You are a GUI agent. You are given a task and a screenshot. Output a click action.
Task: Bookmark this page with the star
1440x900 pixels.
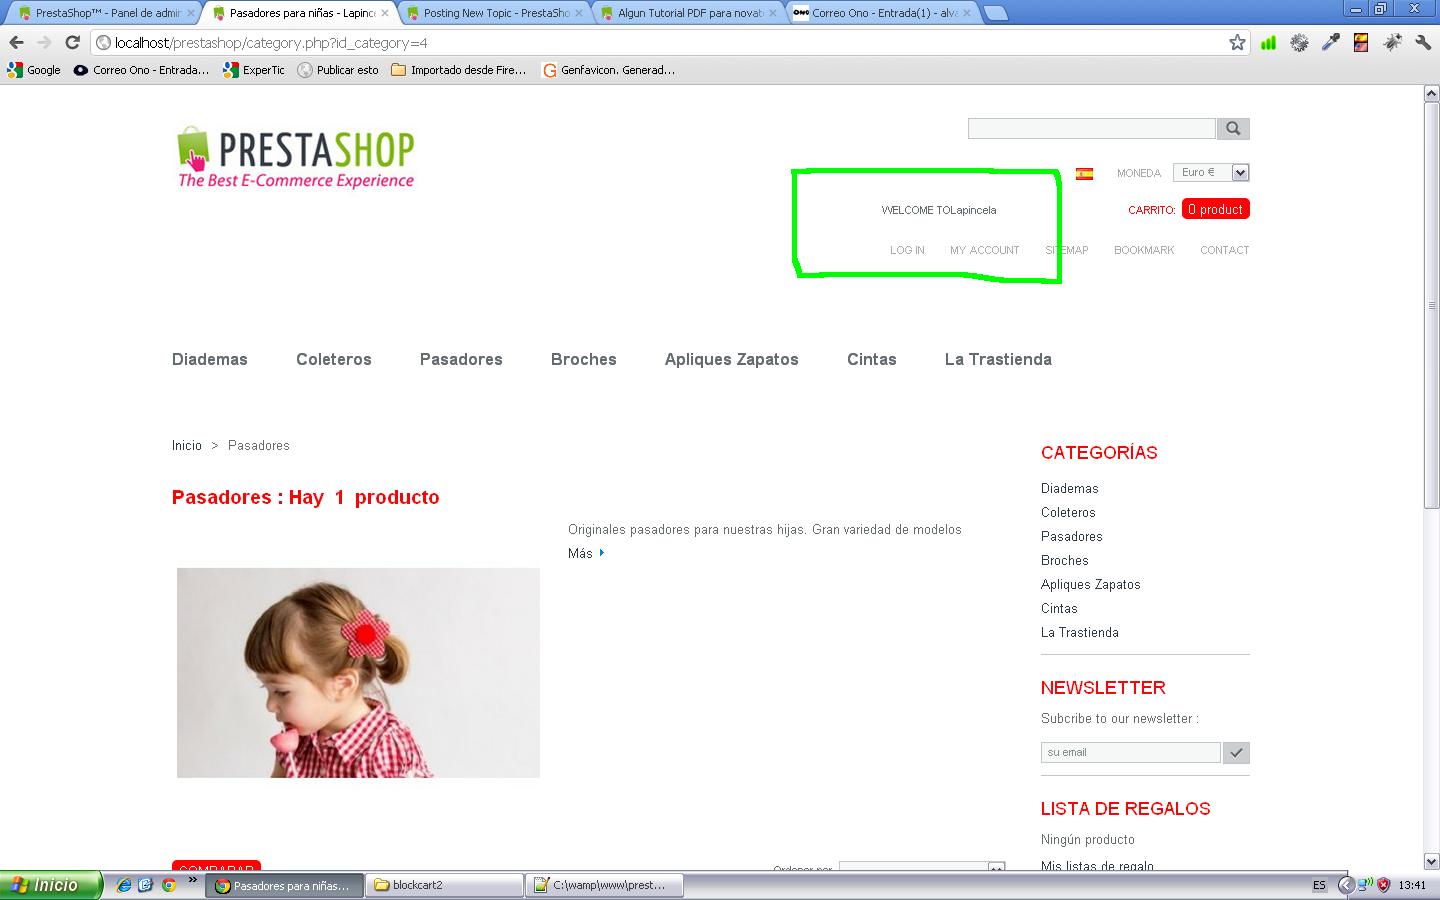[1237, 42]
